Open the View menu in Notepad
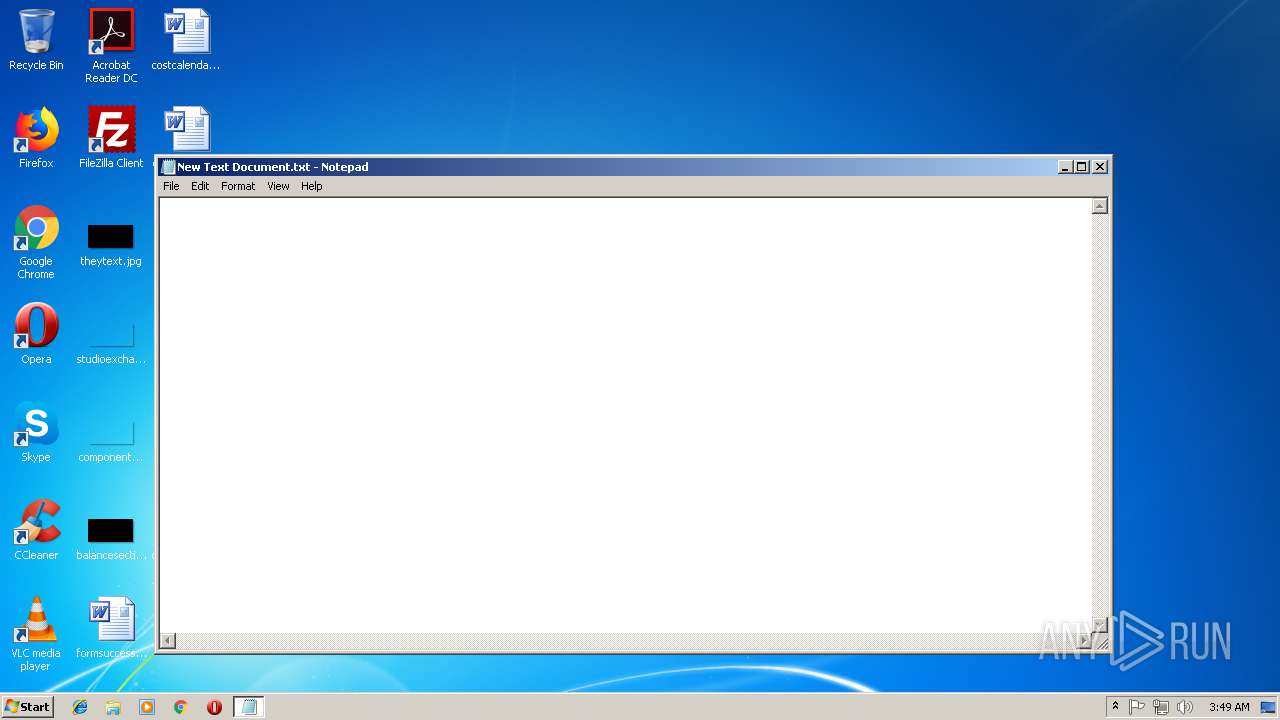This screenshot has width=1280, height=720. point(278,186)
